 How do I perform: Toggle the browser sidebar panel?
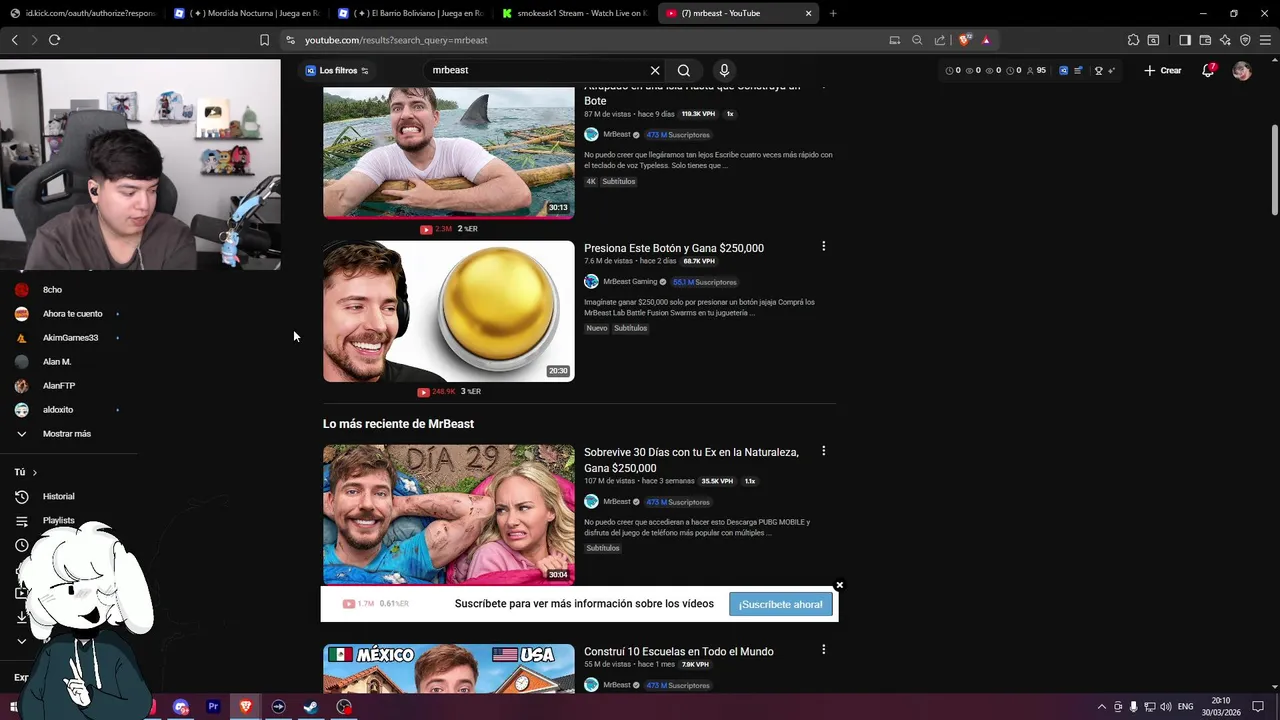(x=1185, y=40)
